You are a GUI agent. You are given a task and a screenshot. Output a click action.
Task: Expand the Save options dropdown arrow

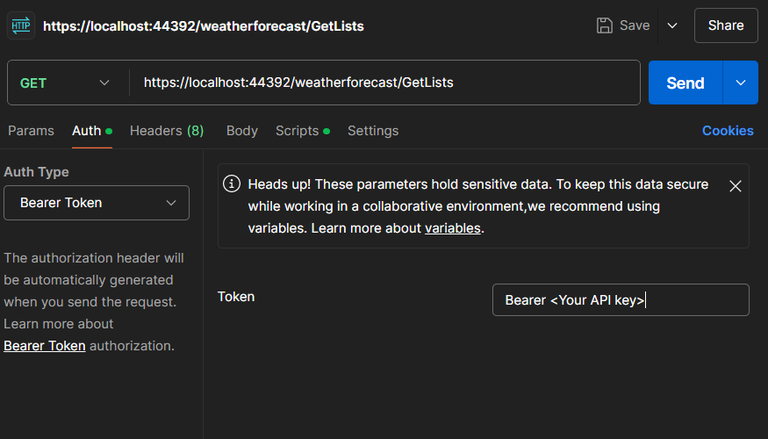(672, 25)
